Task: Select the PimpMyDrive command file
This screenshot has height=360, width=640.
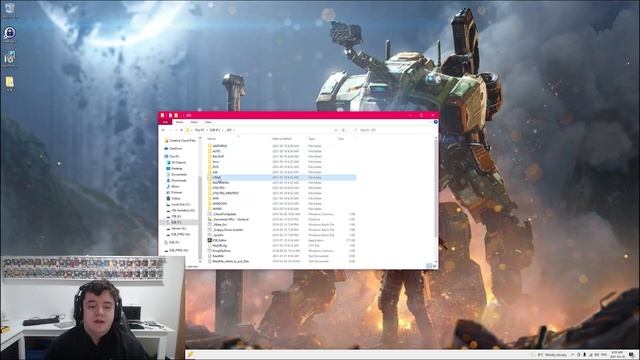Action: 282,251
